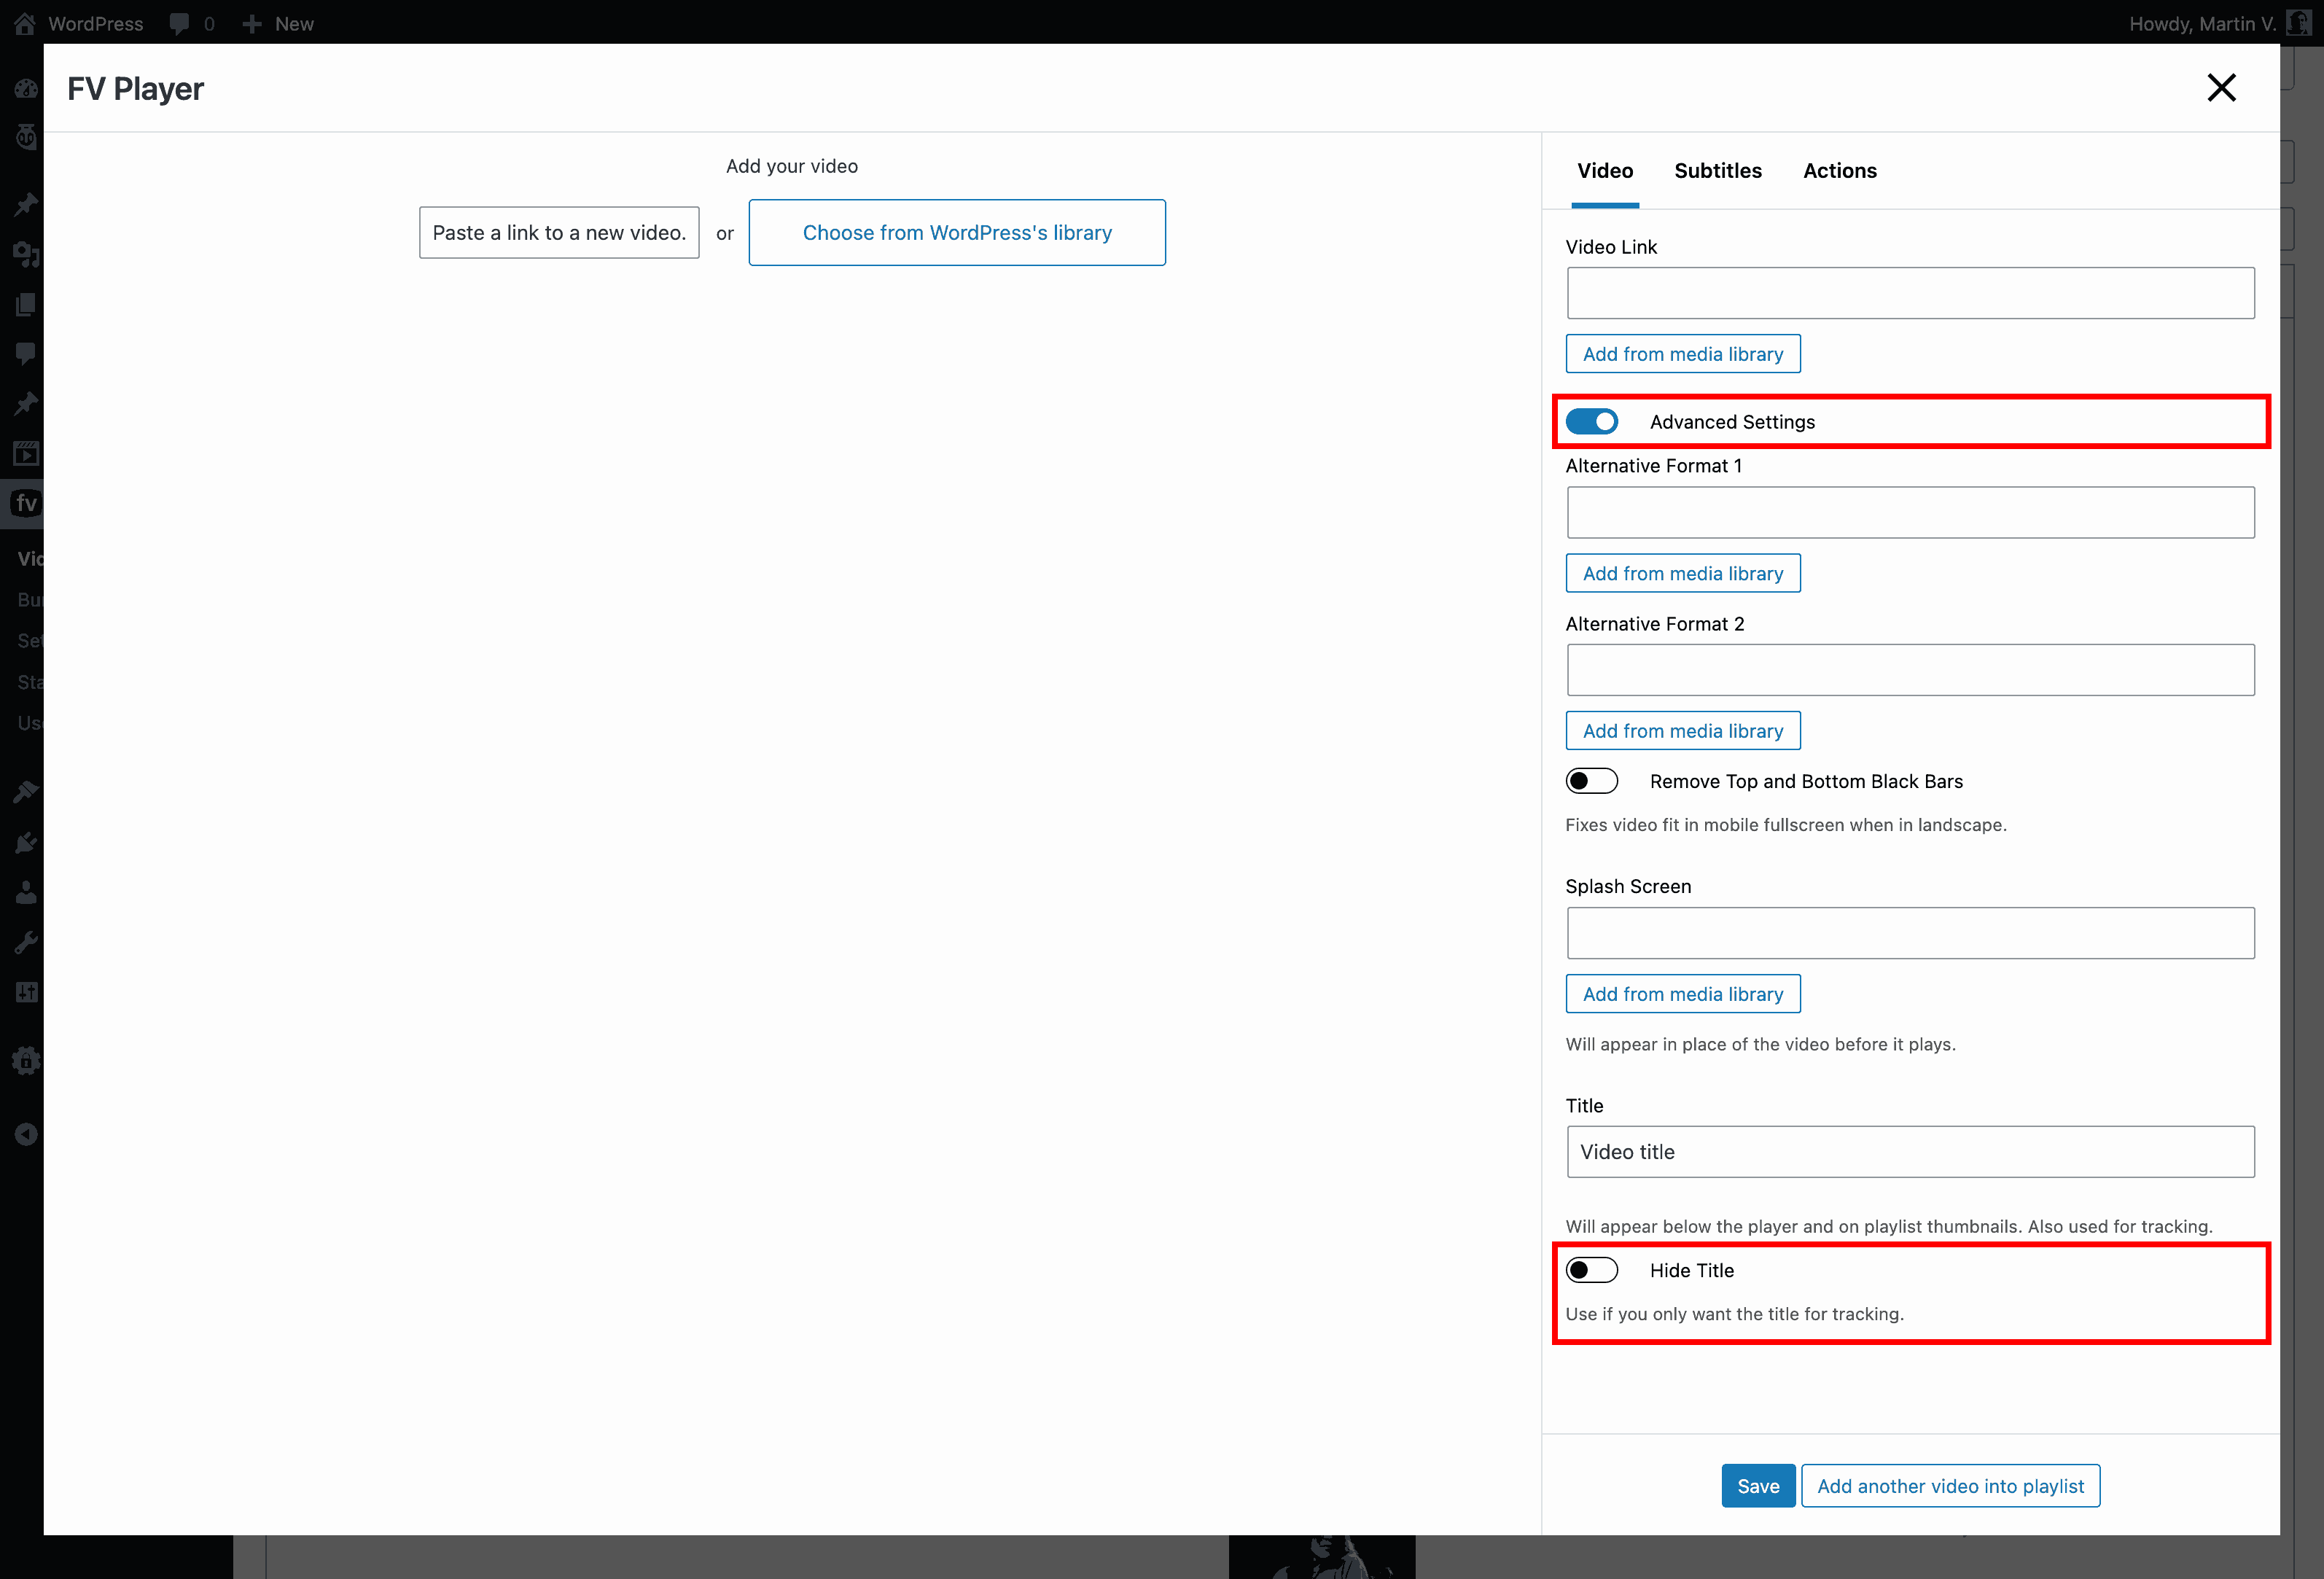Focus the Alternative Format 2 input
Screen dimensions: 2324x1579
pos(1910,670)
